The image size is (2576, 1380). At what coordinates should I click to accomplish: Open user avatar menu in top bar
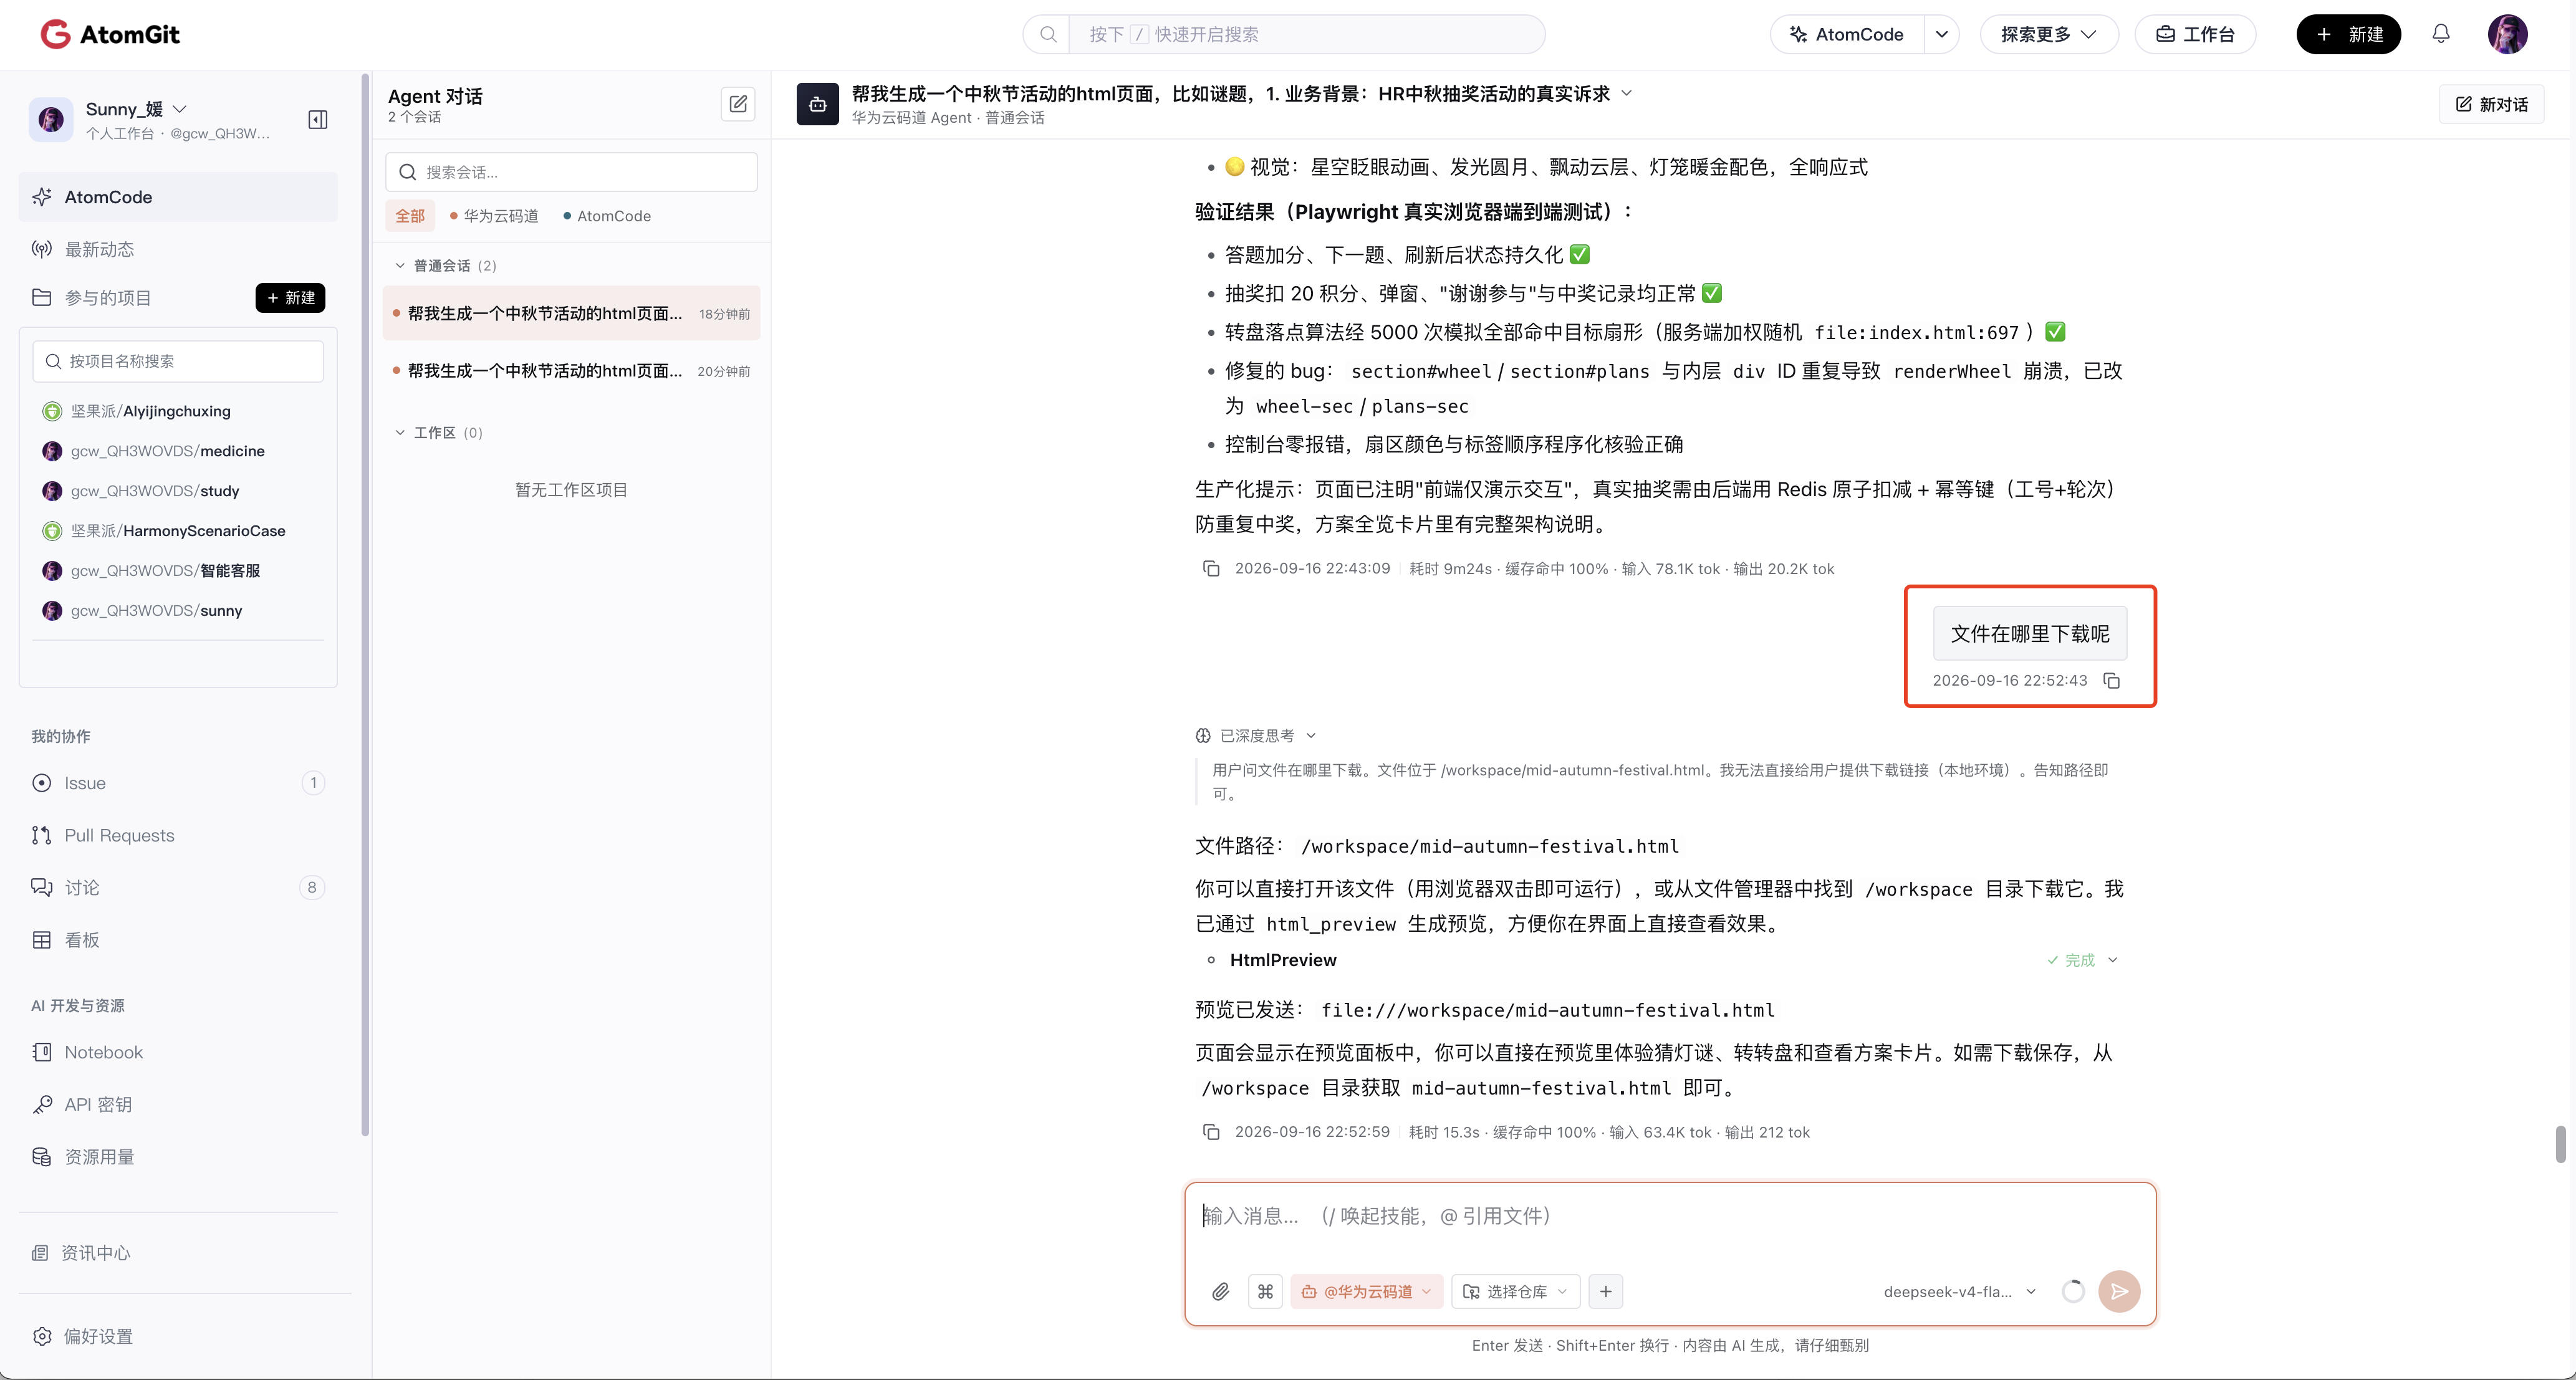point(2507,34)
